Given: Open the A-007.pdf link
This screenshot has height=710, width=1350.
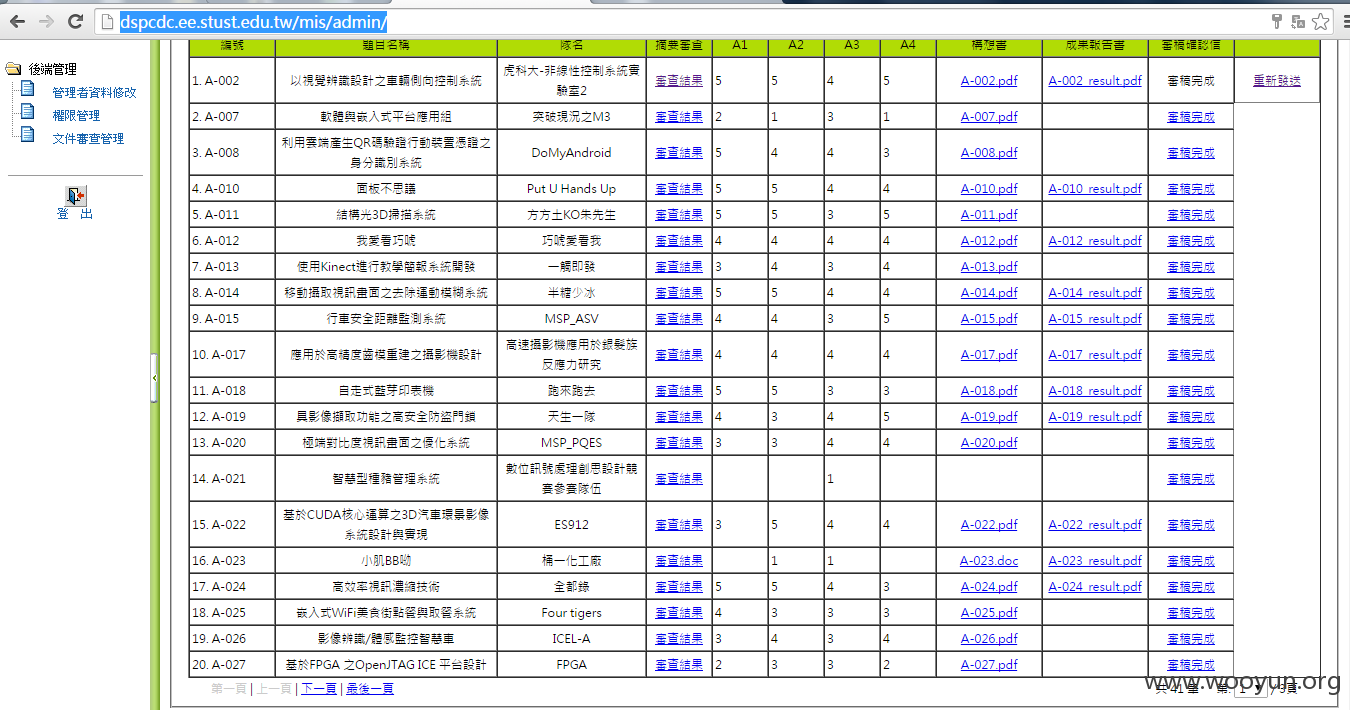Looking at the screenshot, I should [x=989, y=117].
